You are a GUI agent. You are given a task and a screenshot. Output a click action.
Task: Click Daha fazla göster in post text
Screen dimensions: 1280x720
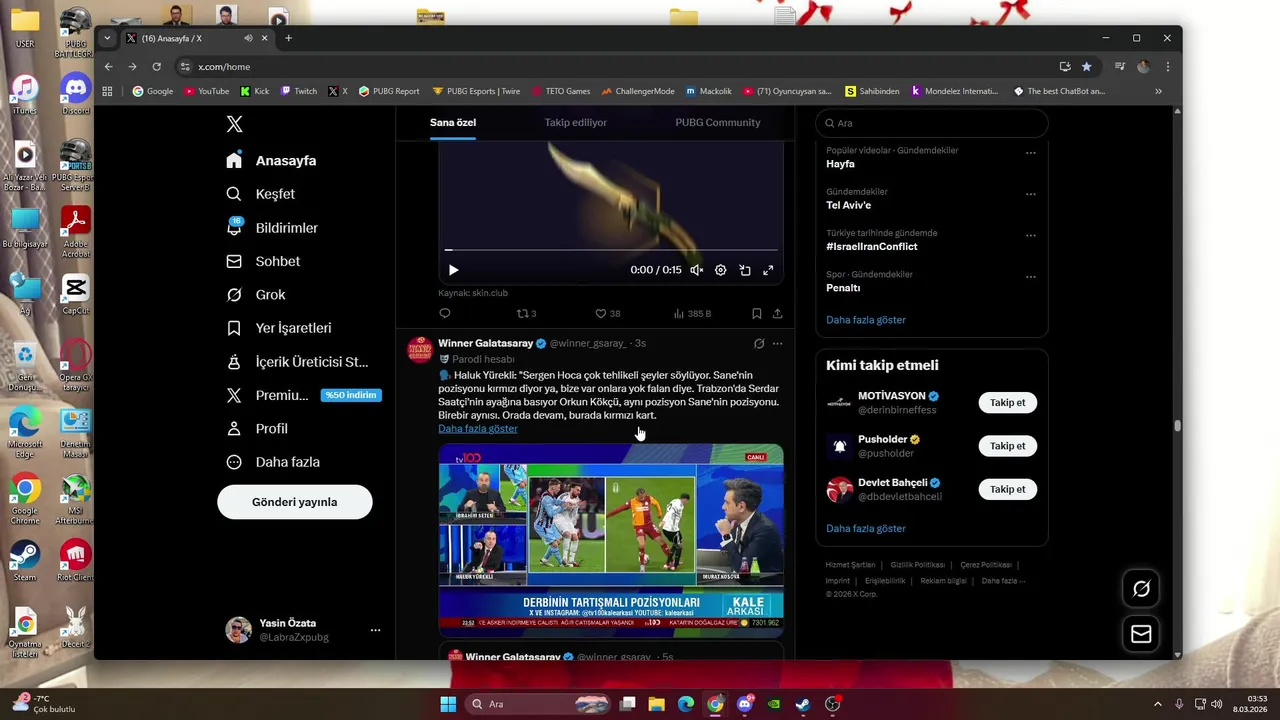(478, 428)
